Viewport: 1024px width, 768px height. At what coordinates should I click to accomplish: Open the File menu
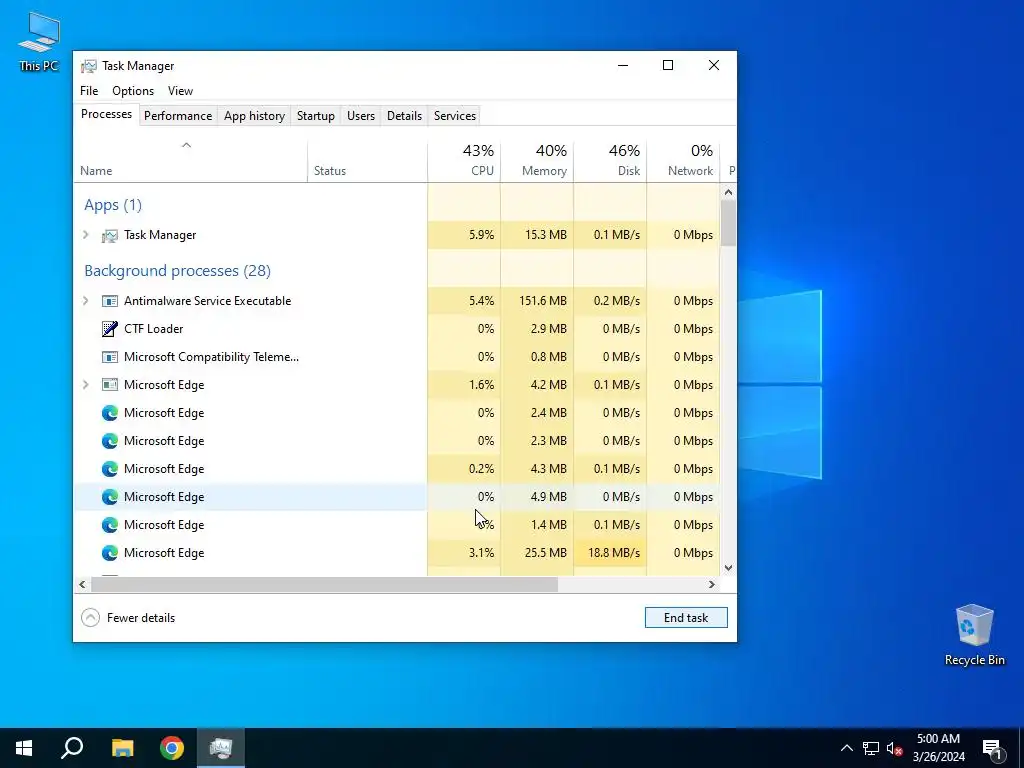pyautogui.click(x=89, y=91)
